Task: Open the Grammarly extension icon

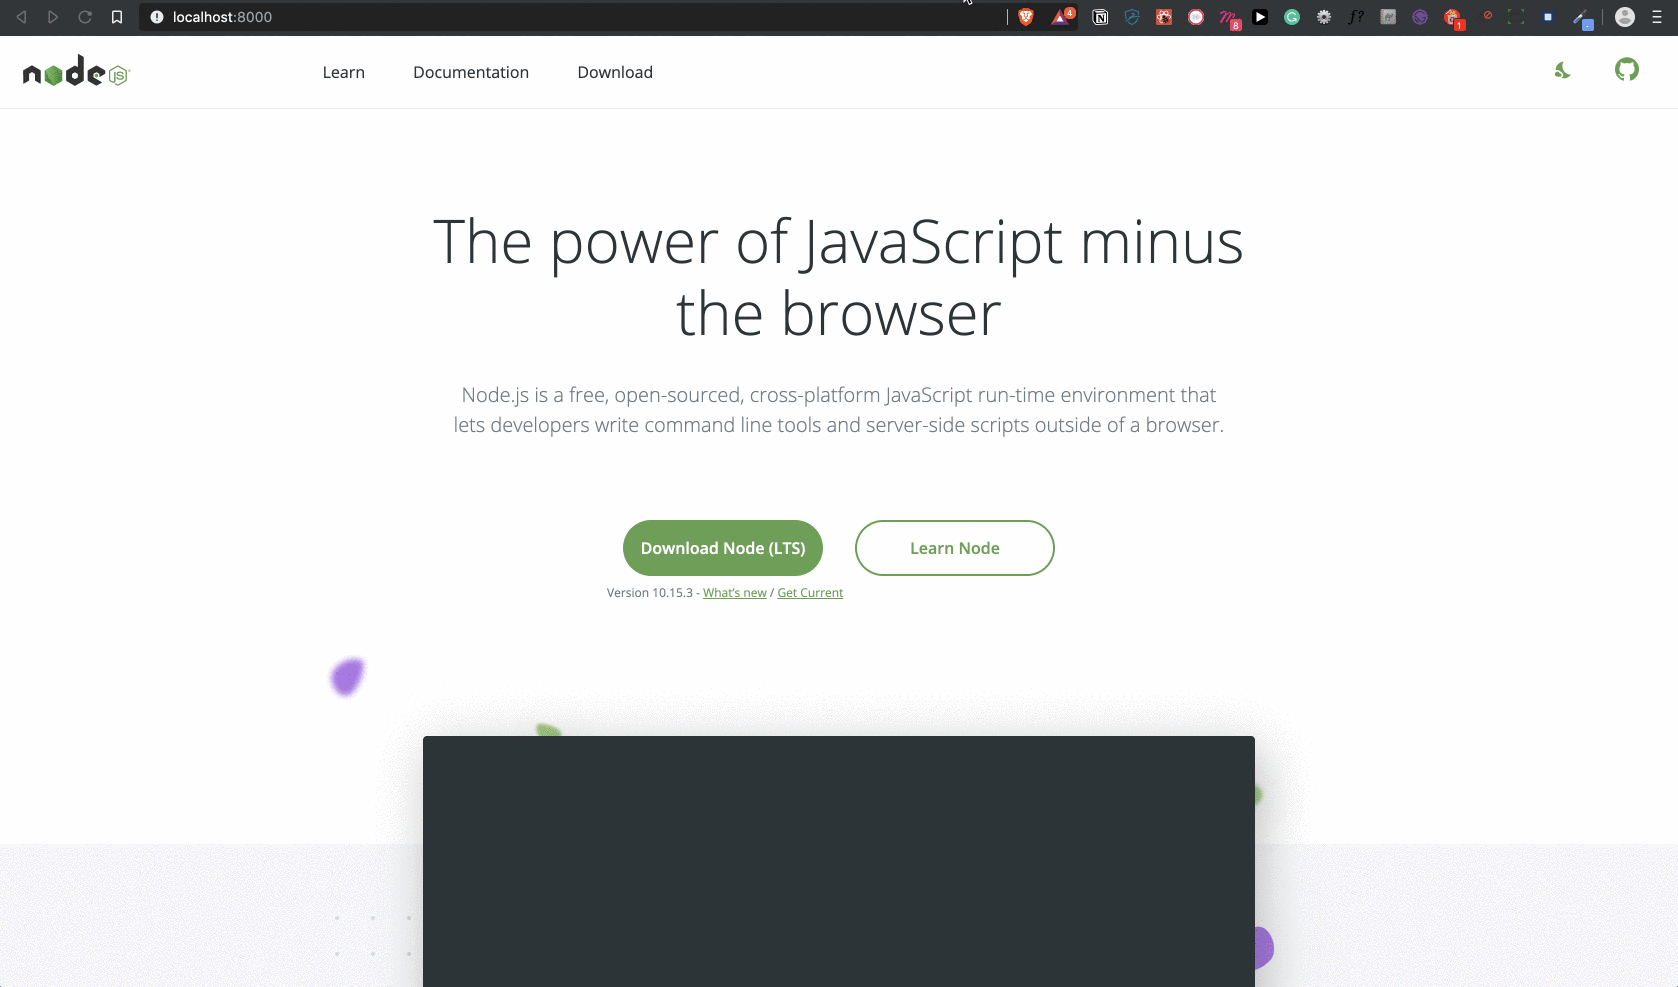Action: coord(1292,17)
